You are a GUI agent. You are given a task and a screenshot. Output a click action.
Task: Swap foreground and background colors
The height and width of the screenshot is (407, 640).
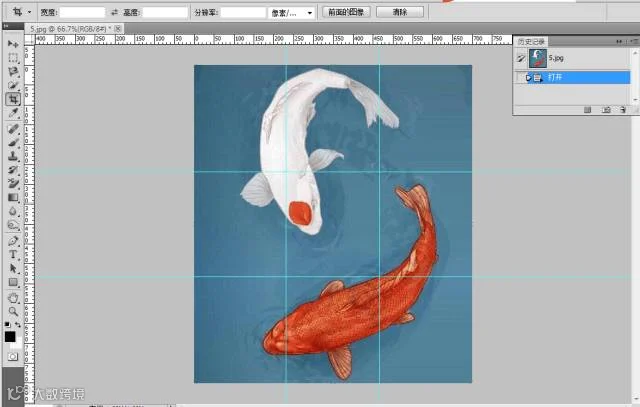(x=18, y=325)
